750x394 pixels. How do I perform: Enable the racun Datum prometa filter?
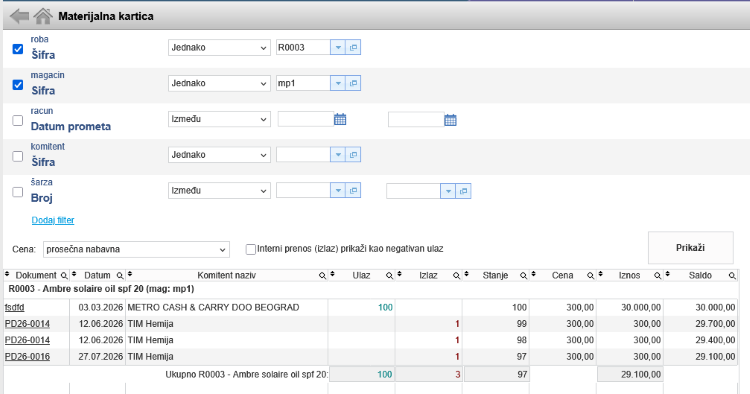coord(18,120)
